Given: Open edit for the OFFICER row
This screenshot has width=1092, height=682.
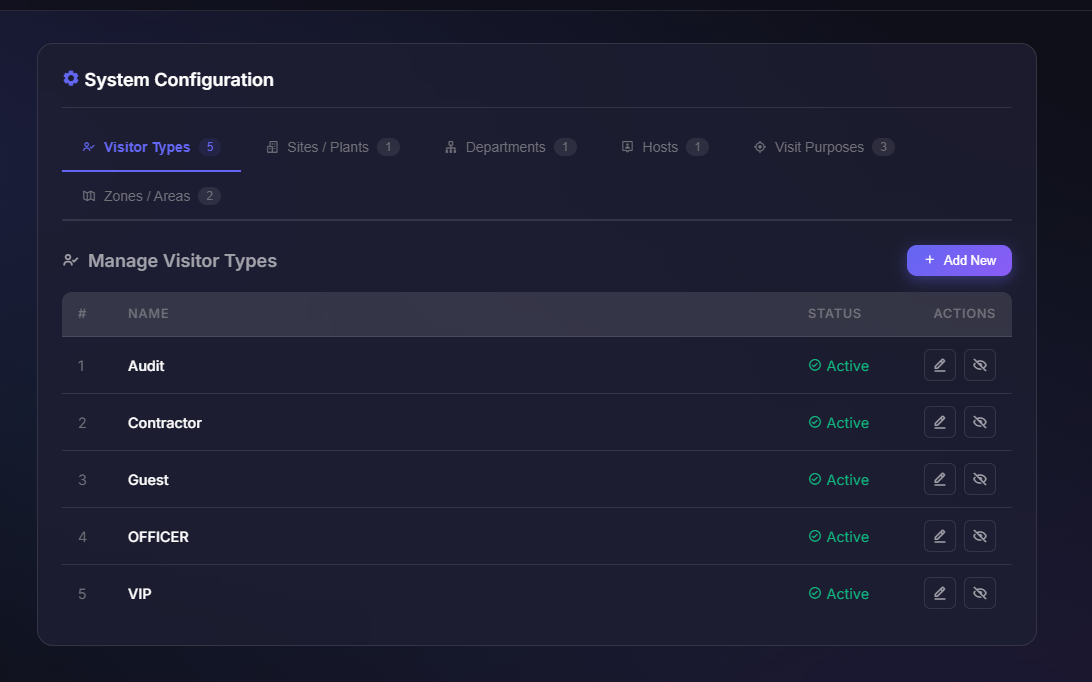Looking at the screenshot, I should click(x=939, y=536).
